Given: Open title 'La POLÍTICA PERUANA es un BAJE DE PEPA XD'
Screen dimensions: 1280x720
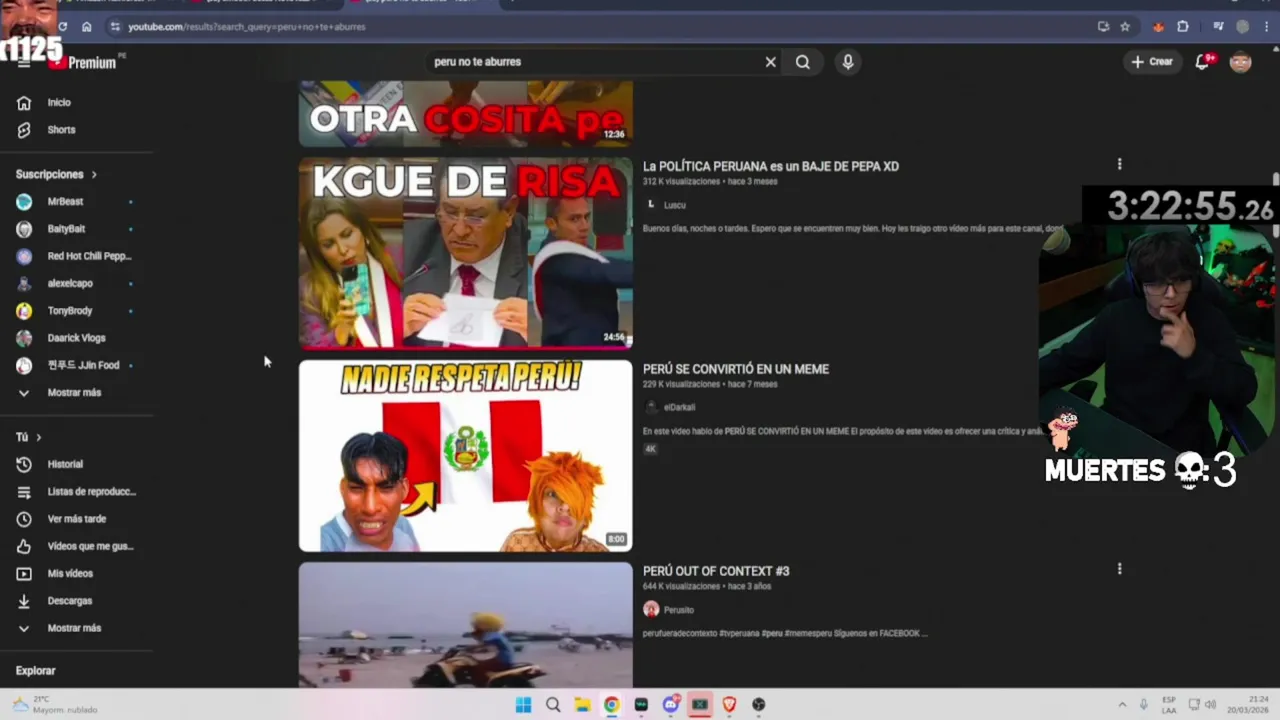Looking at the screenshot, I should point(770,166).
